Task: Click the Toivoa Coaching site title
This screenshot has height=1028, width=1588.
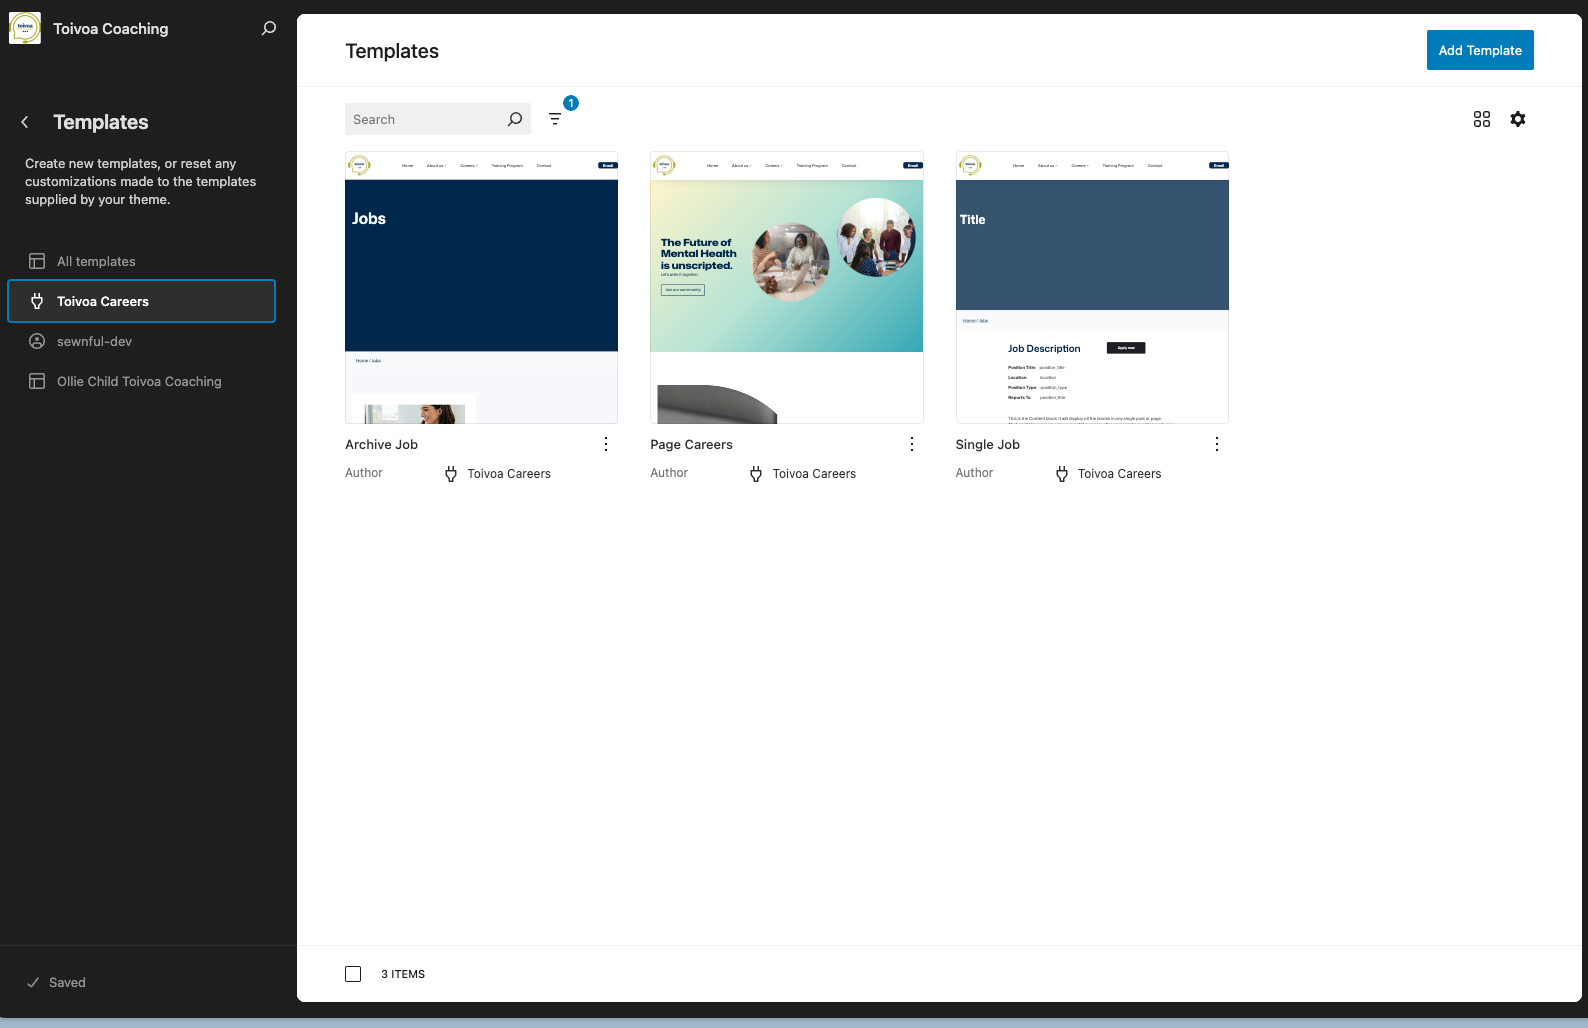Action: [x=111, y=28]
